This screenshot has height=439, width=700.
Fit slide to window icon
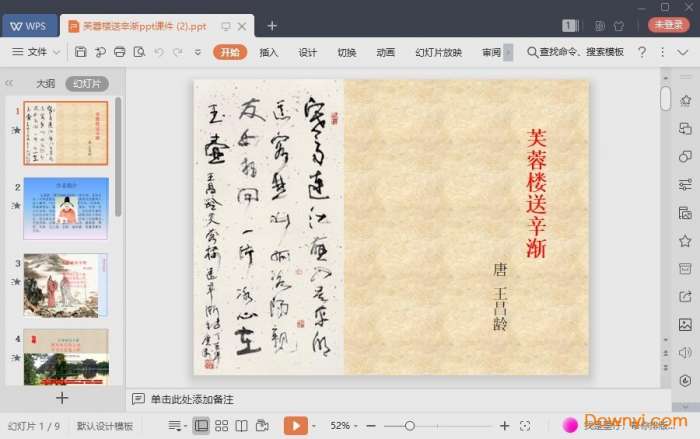(525, 426)
